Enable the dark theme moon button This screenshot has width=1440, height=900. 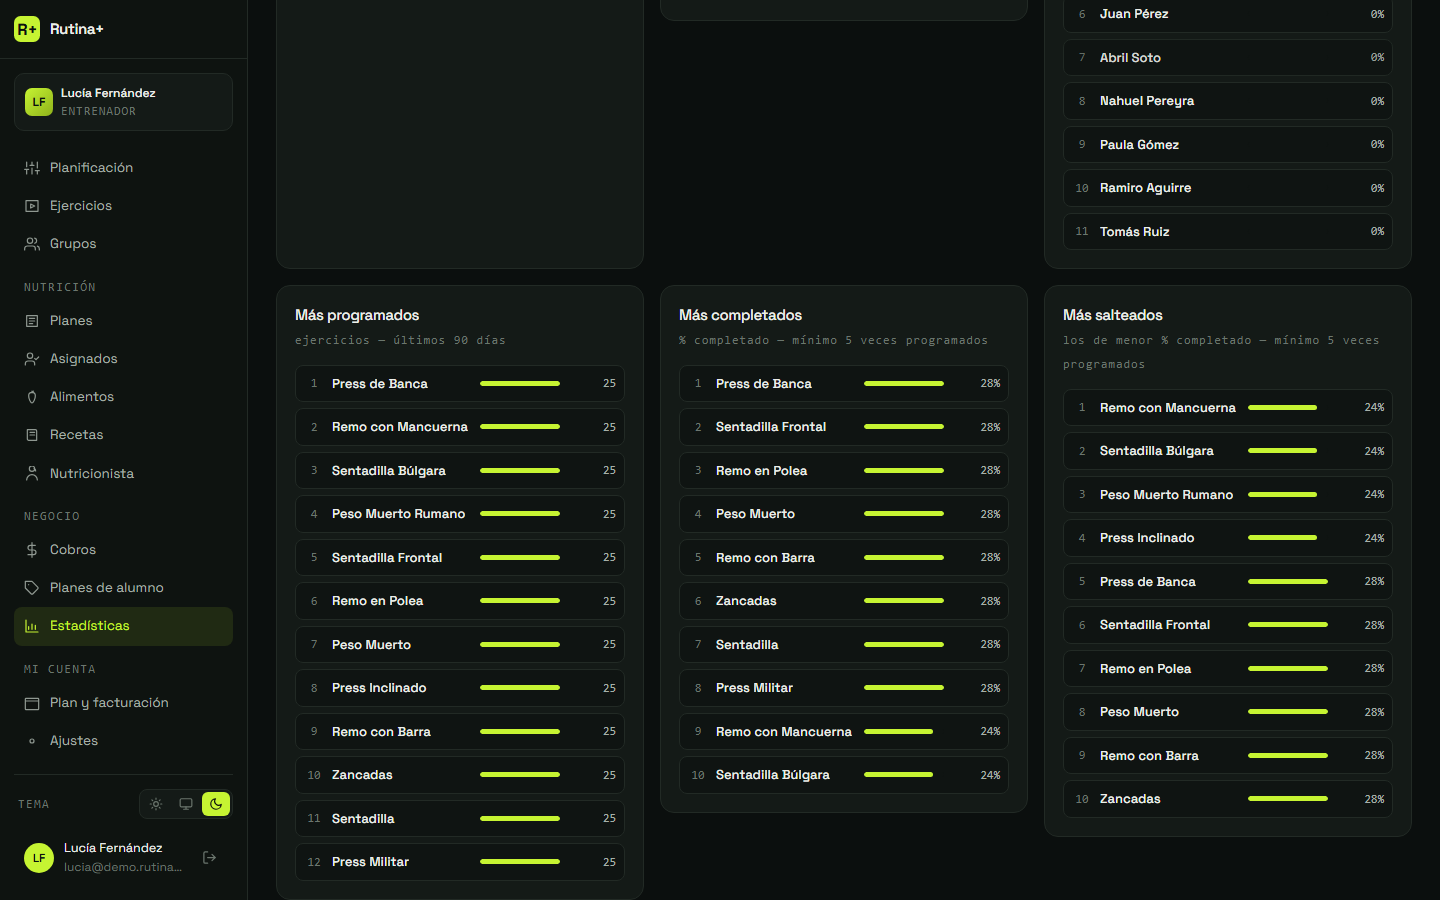(216, 804)
